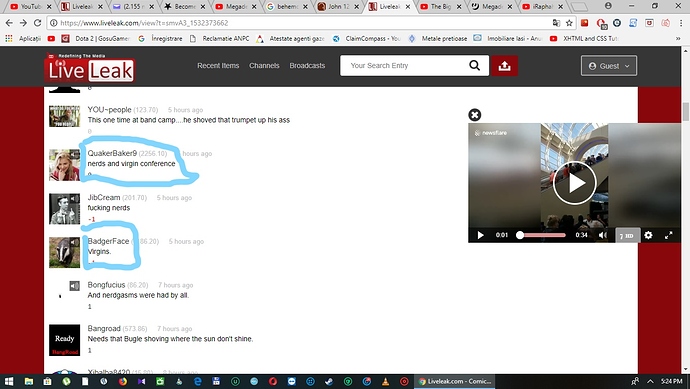Viewport: 690px width, 389px height.
Task: Click the LiveLeak logo
Action: [x=91, y=68]
